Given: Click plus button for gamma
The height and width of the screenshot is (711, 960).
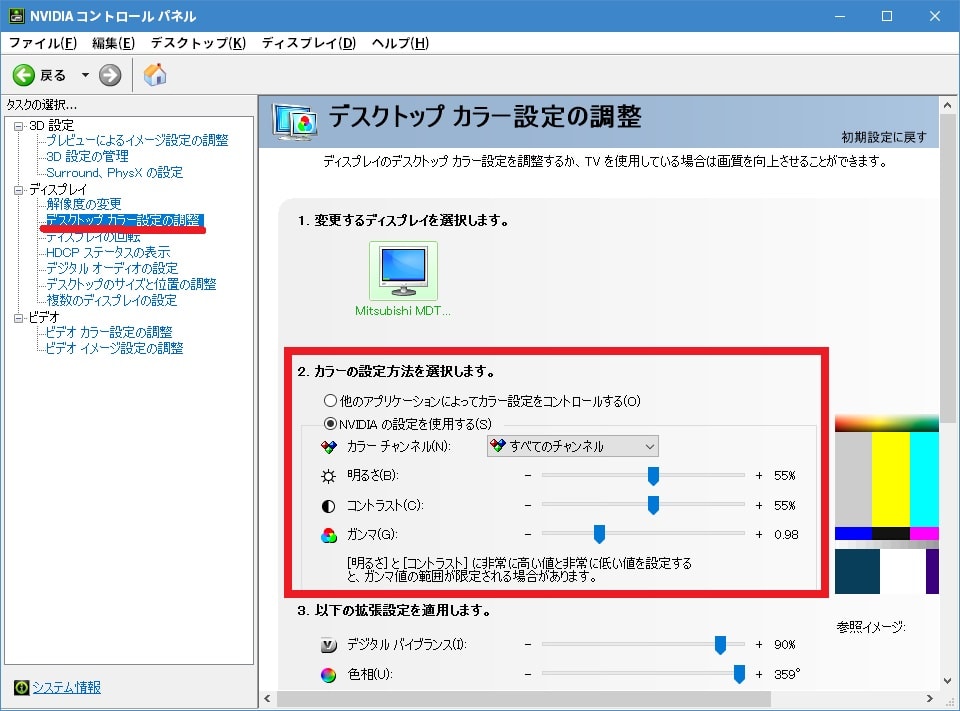Looking at the screenshot, I should click(x=759, y=535).
